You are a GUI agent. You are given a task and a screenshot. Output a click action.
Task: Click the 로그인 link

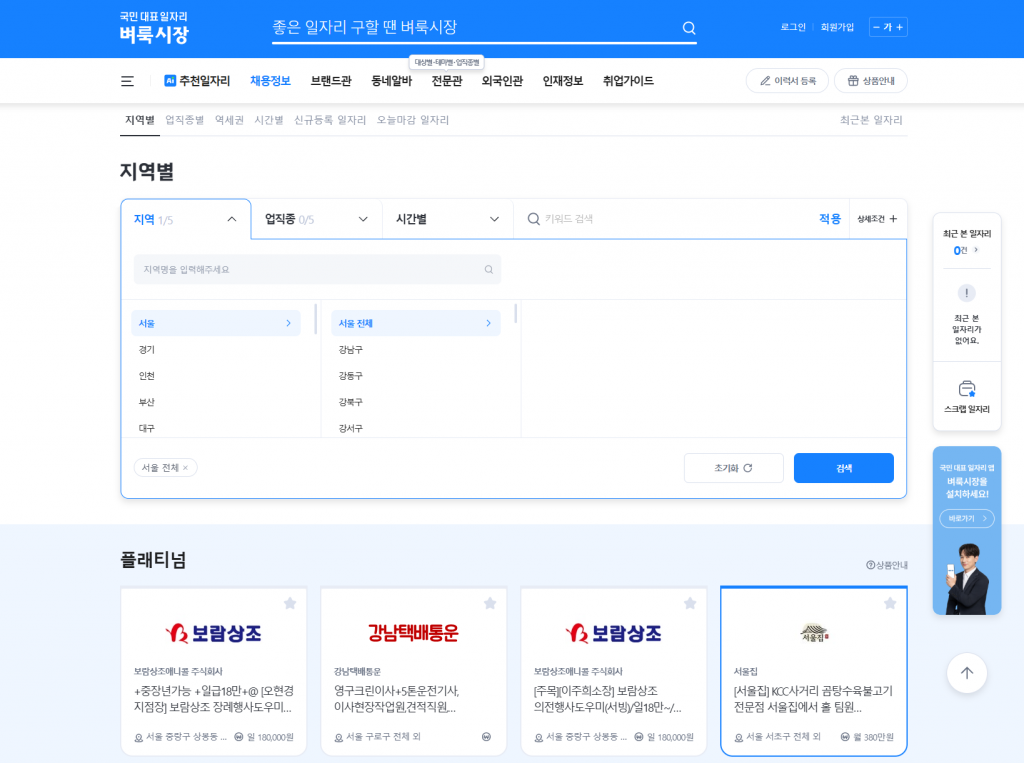pyautogui.click(x=791, y=27)
